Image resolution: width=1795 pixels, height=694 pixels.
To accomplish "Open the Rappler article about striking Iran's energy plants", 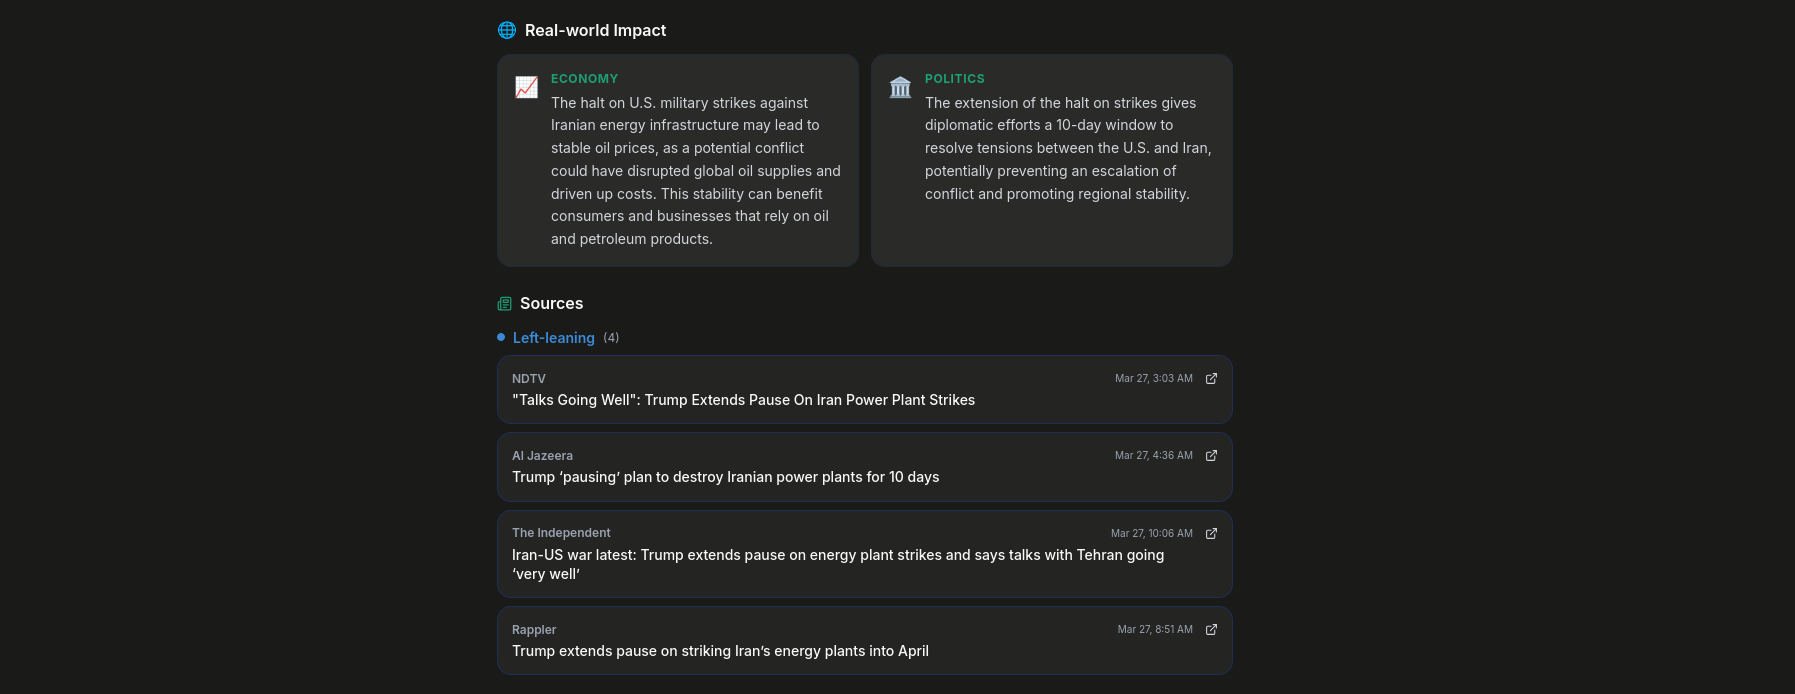I will 720,650.
